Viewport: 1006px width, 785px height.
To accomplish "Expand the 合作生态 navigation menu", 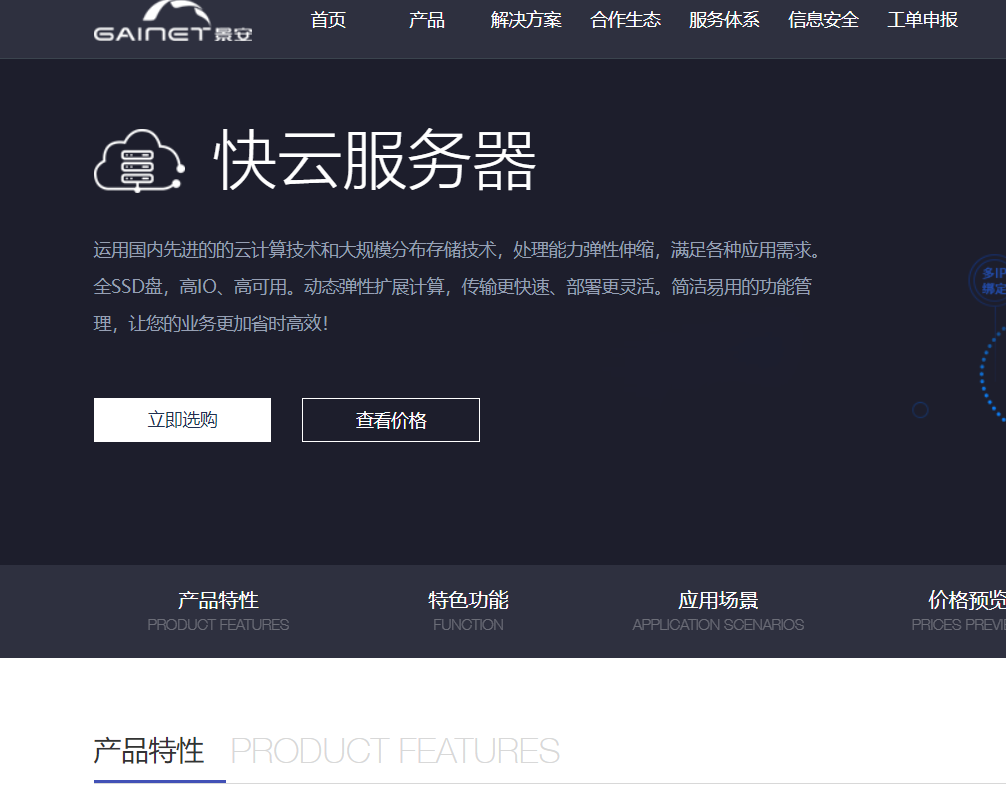I will 625,20.
